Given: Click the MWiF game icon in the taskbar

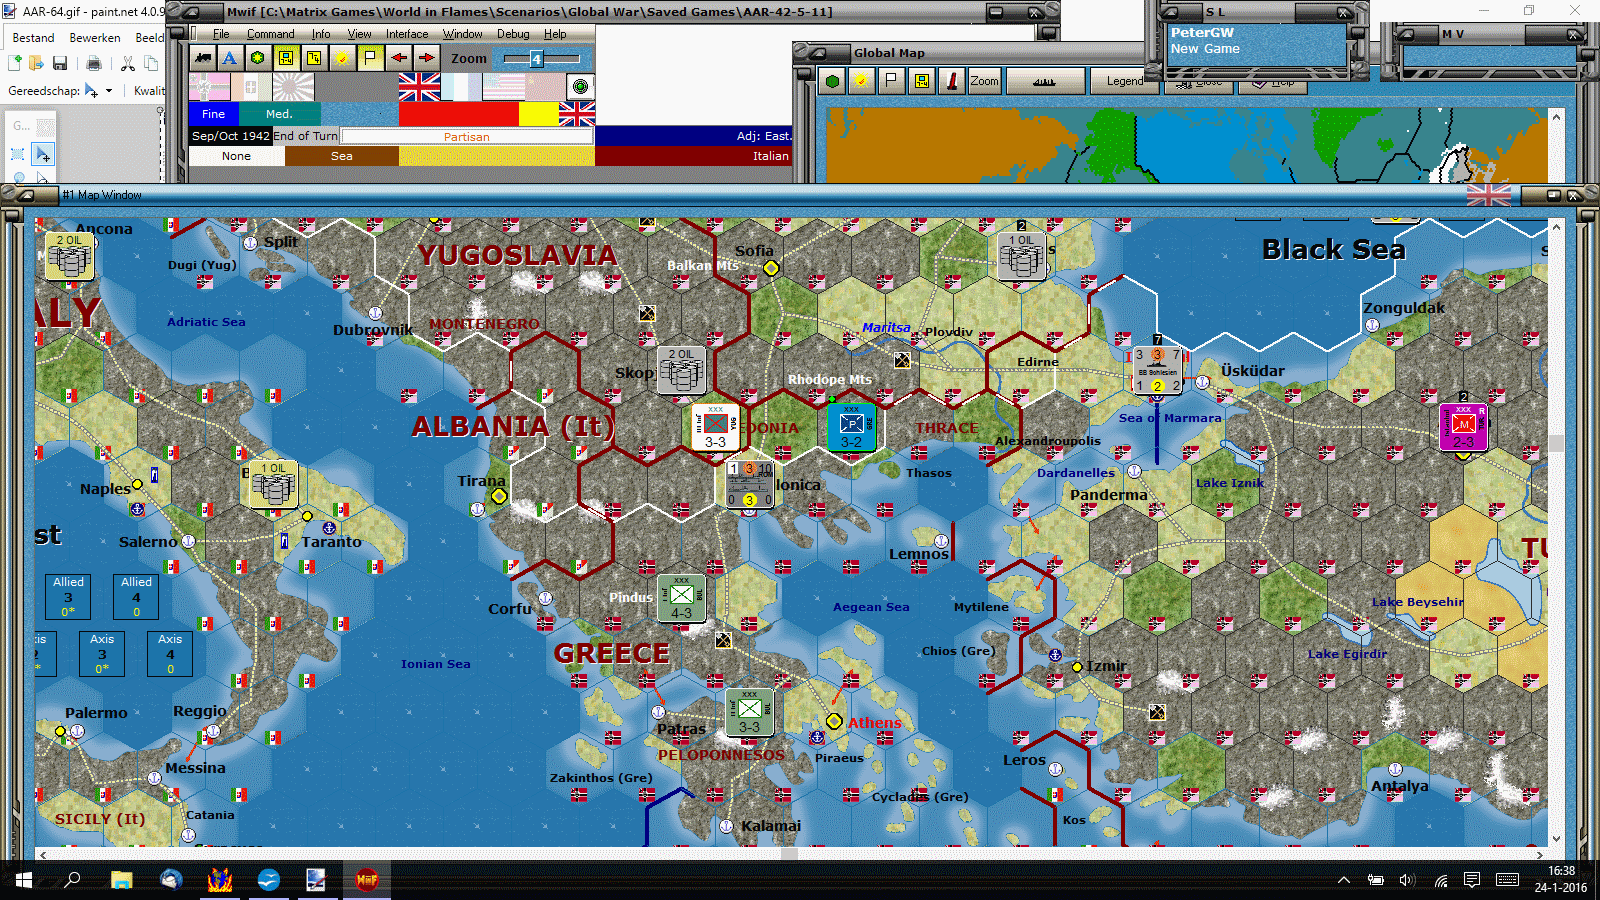Looking at the screenshot, I should tap(367, 880).
